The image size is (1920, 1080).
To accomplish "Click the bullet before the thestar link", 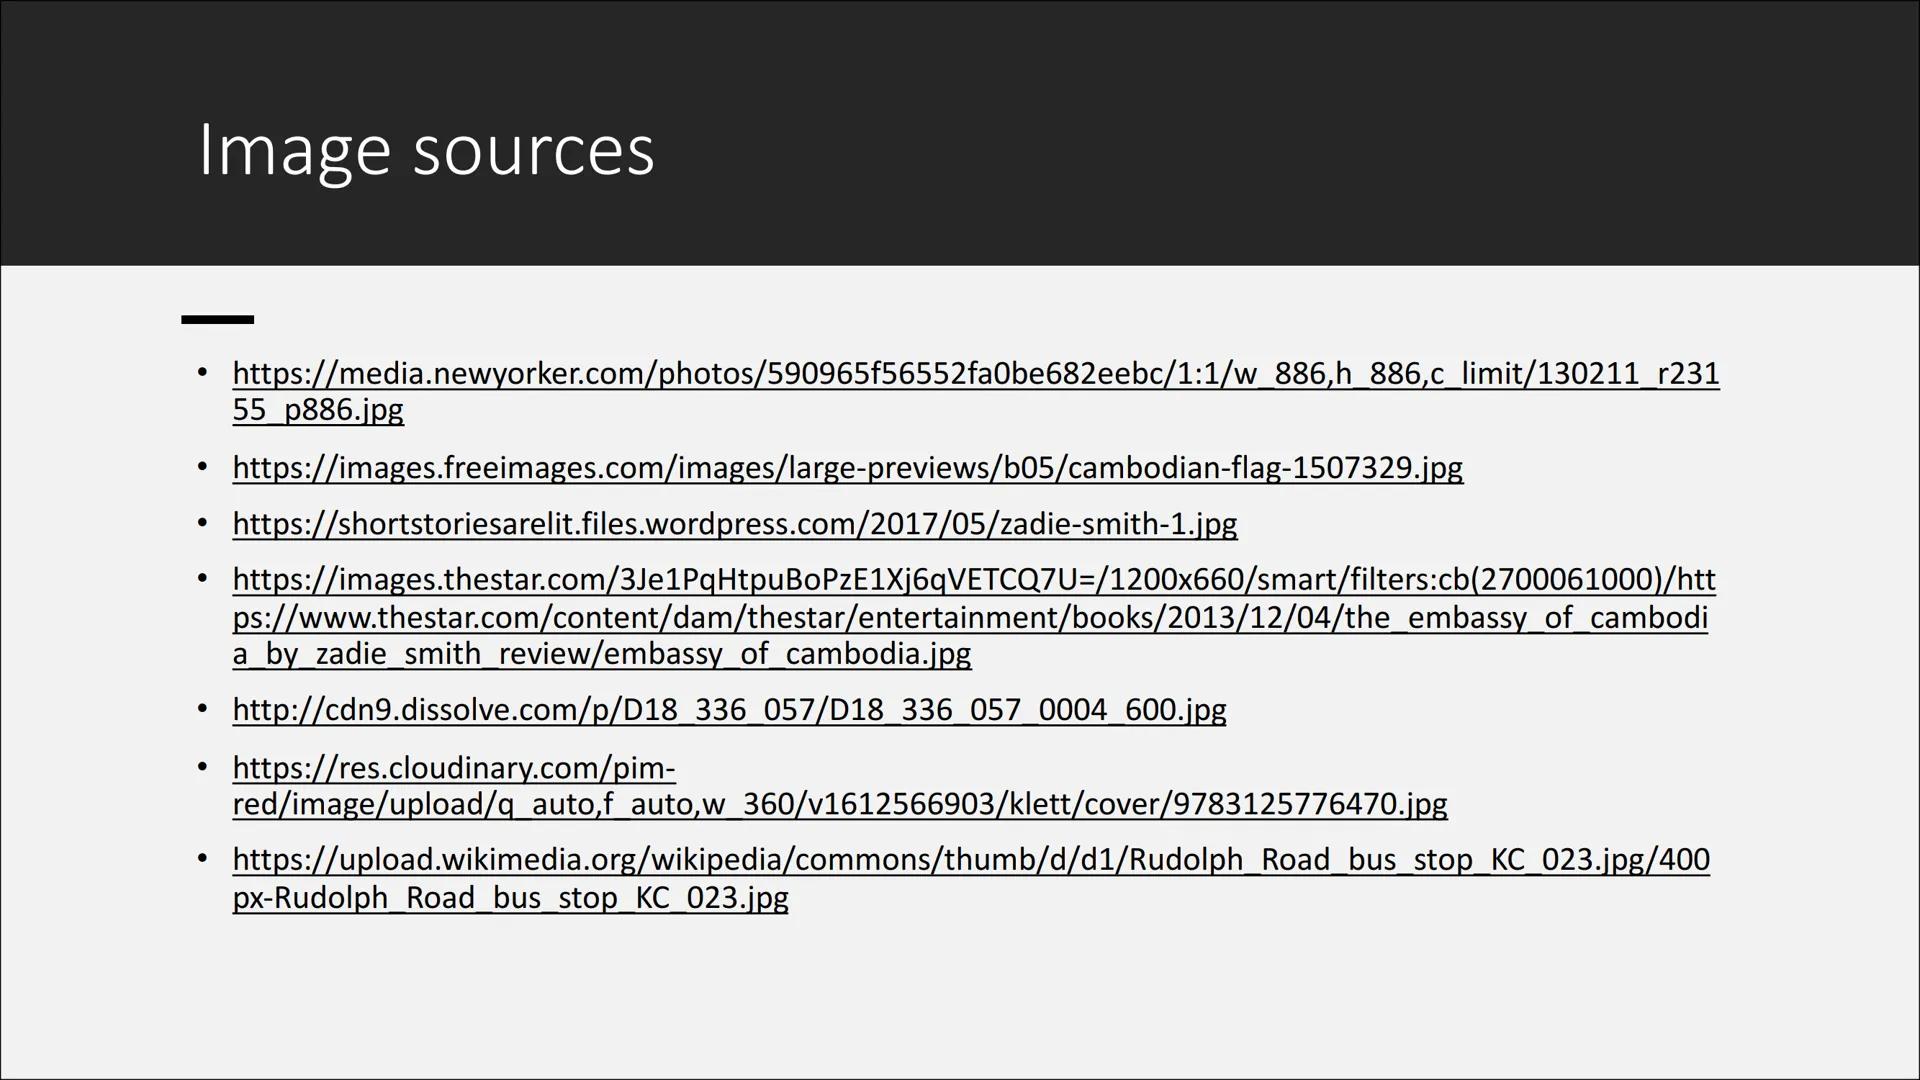I will pyautogui.click(x=203, y=580).
